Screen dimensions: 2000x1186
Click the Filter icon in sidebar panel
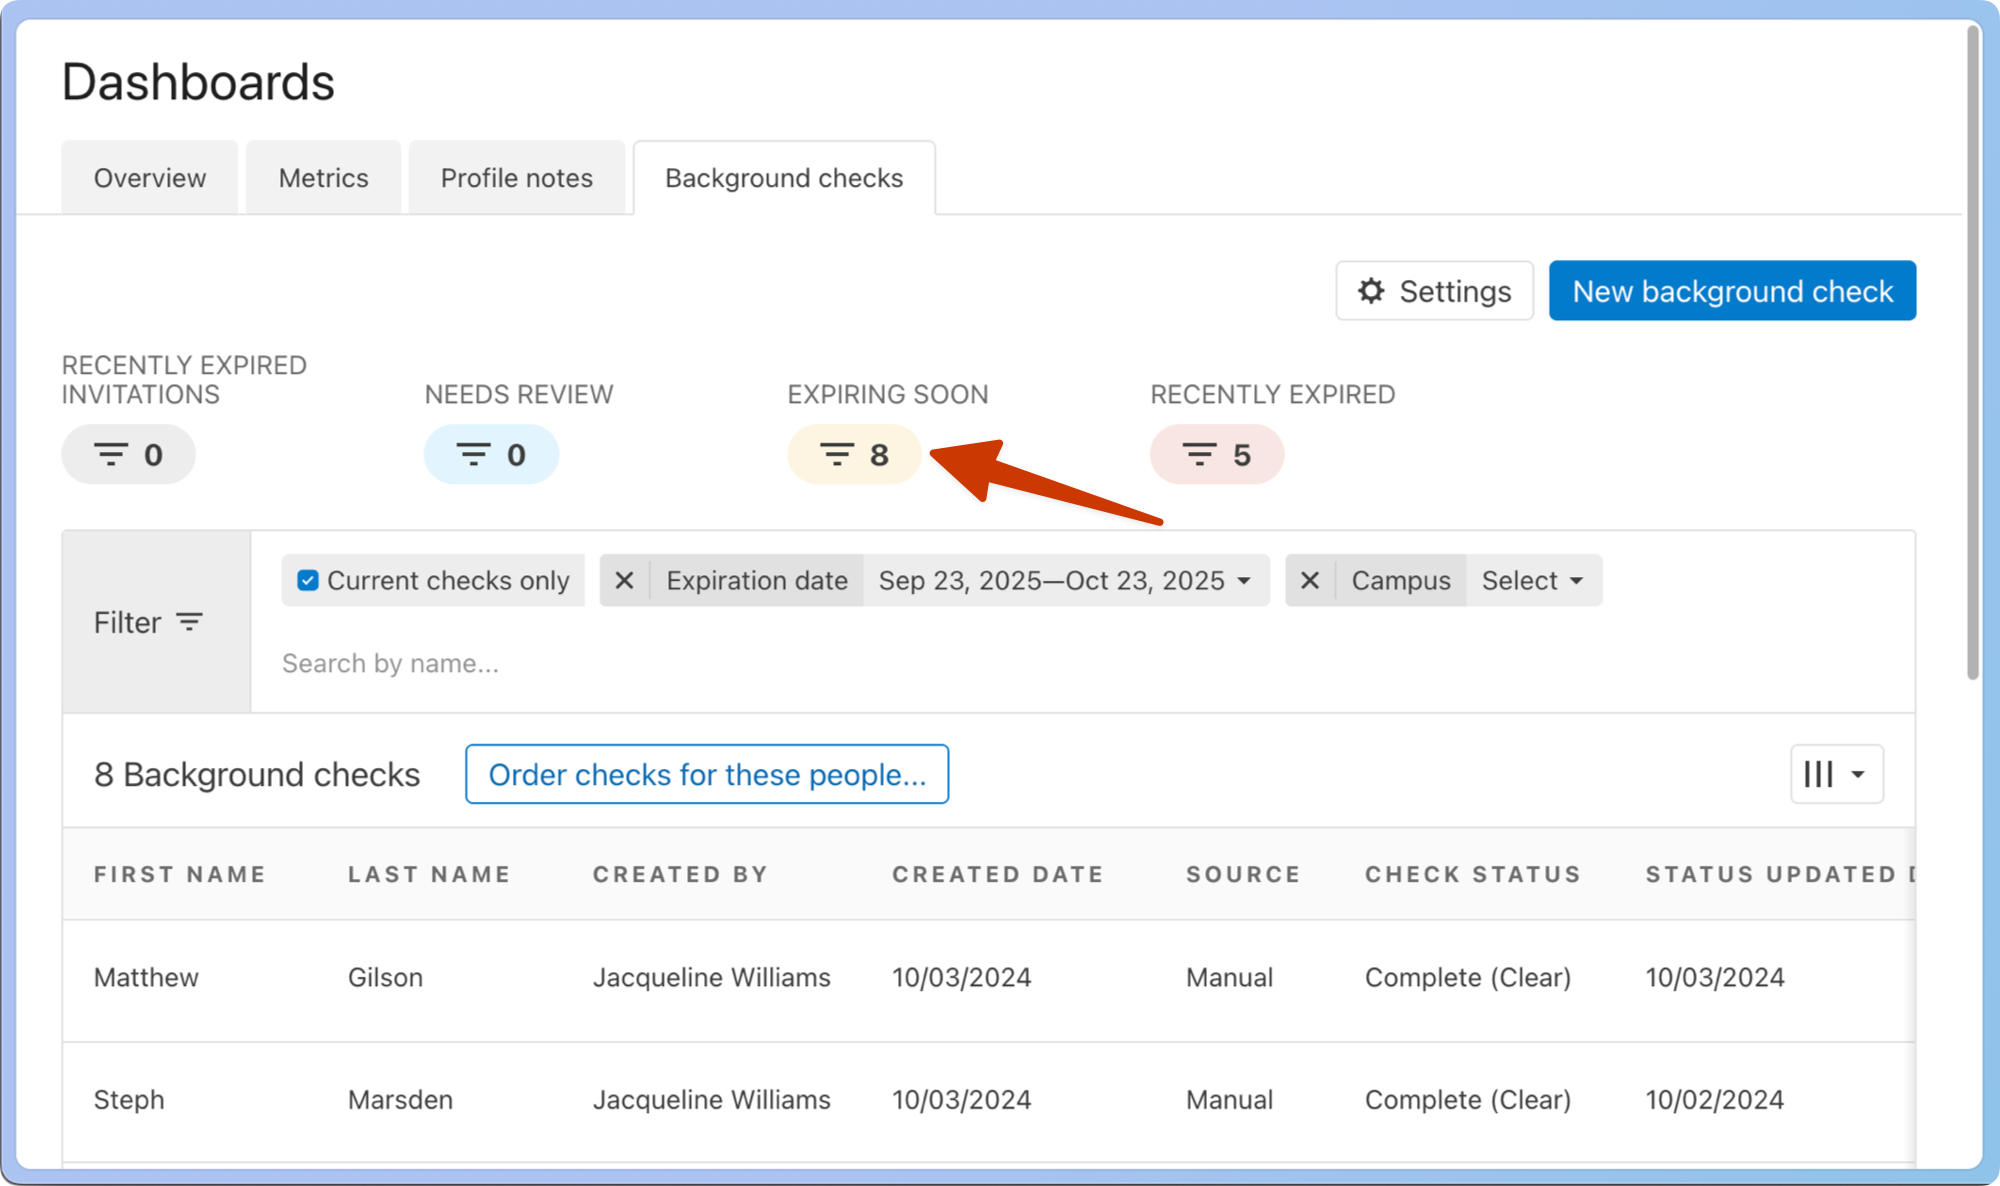pos(189,622)
